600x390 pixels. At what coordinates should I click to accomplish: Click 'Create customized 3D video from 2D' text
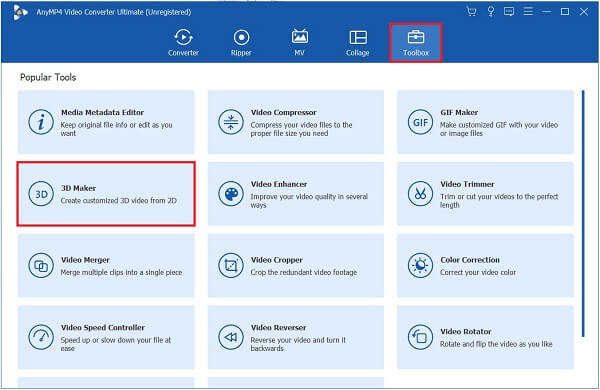click(x=119, y=201)
